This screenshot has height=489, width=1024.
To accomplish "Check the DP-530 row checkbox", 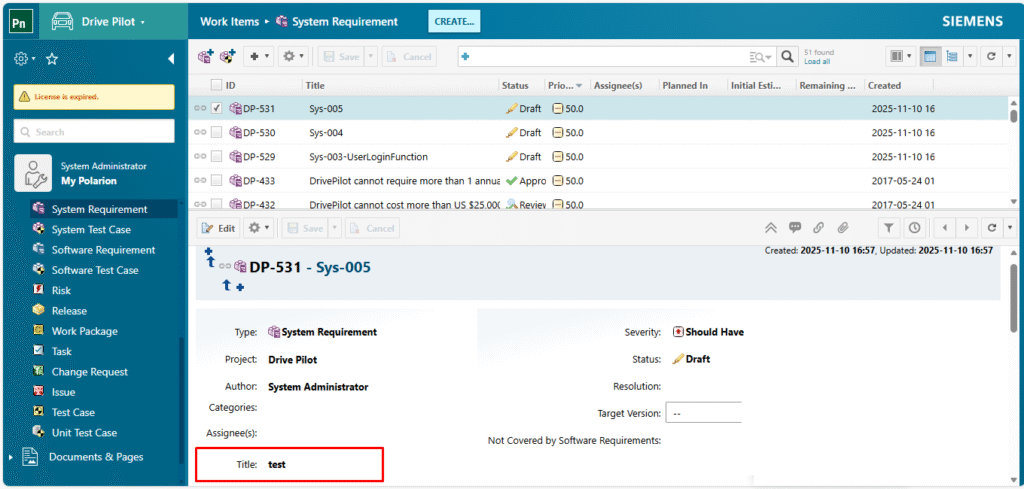I will (217, 132).
